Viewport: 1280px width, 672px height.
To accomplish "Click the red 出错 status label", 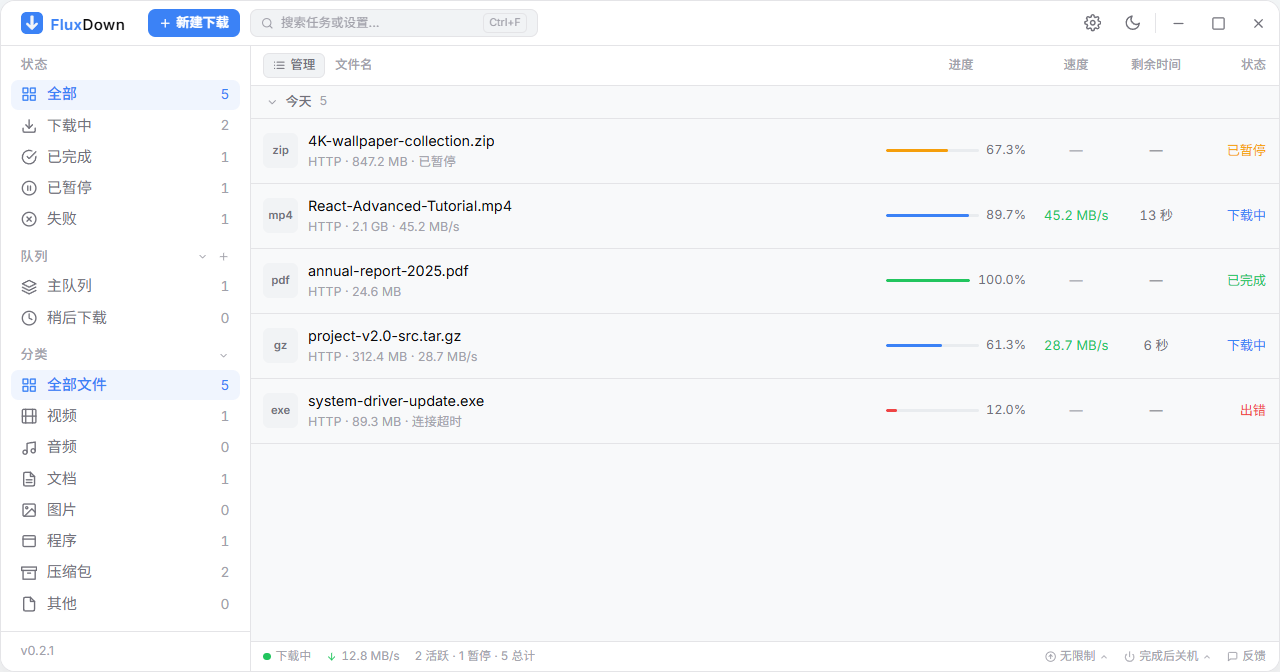I will click(x=1253, y=410).
